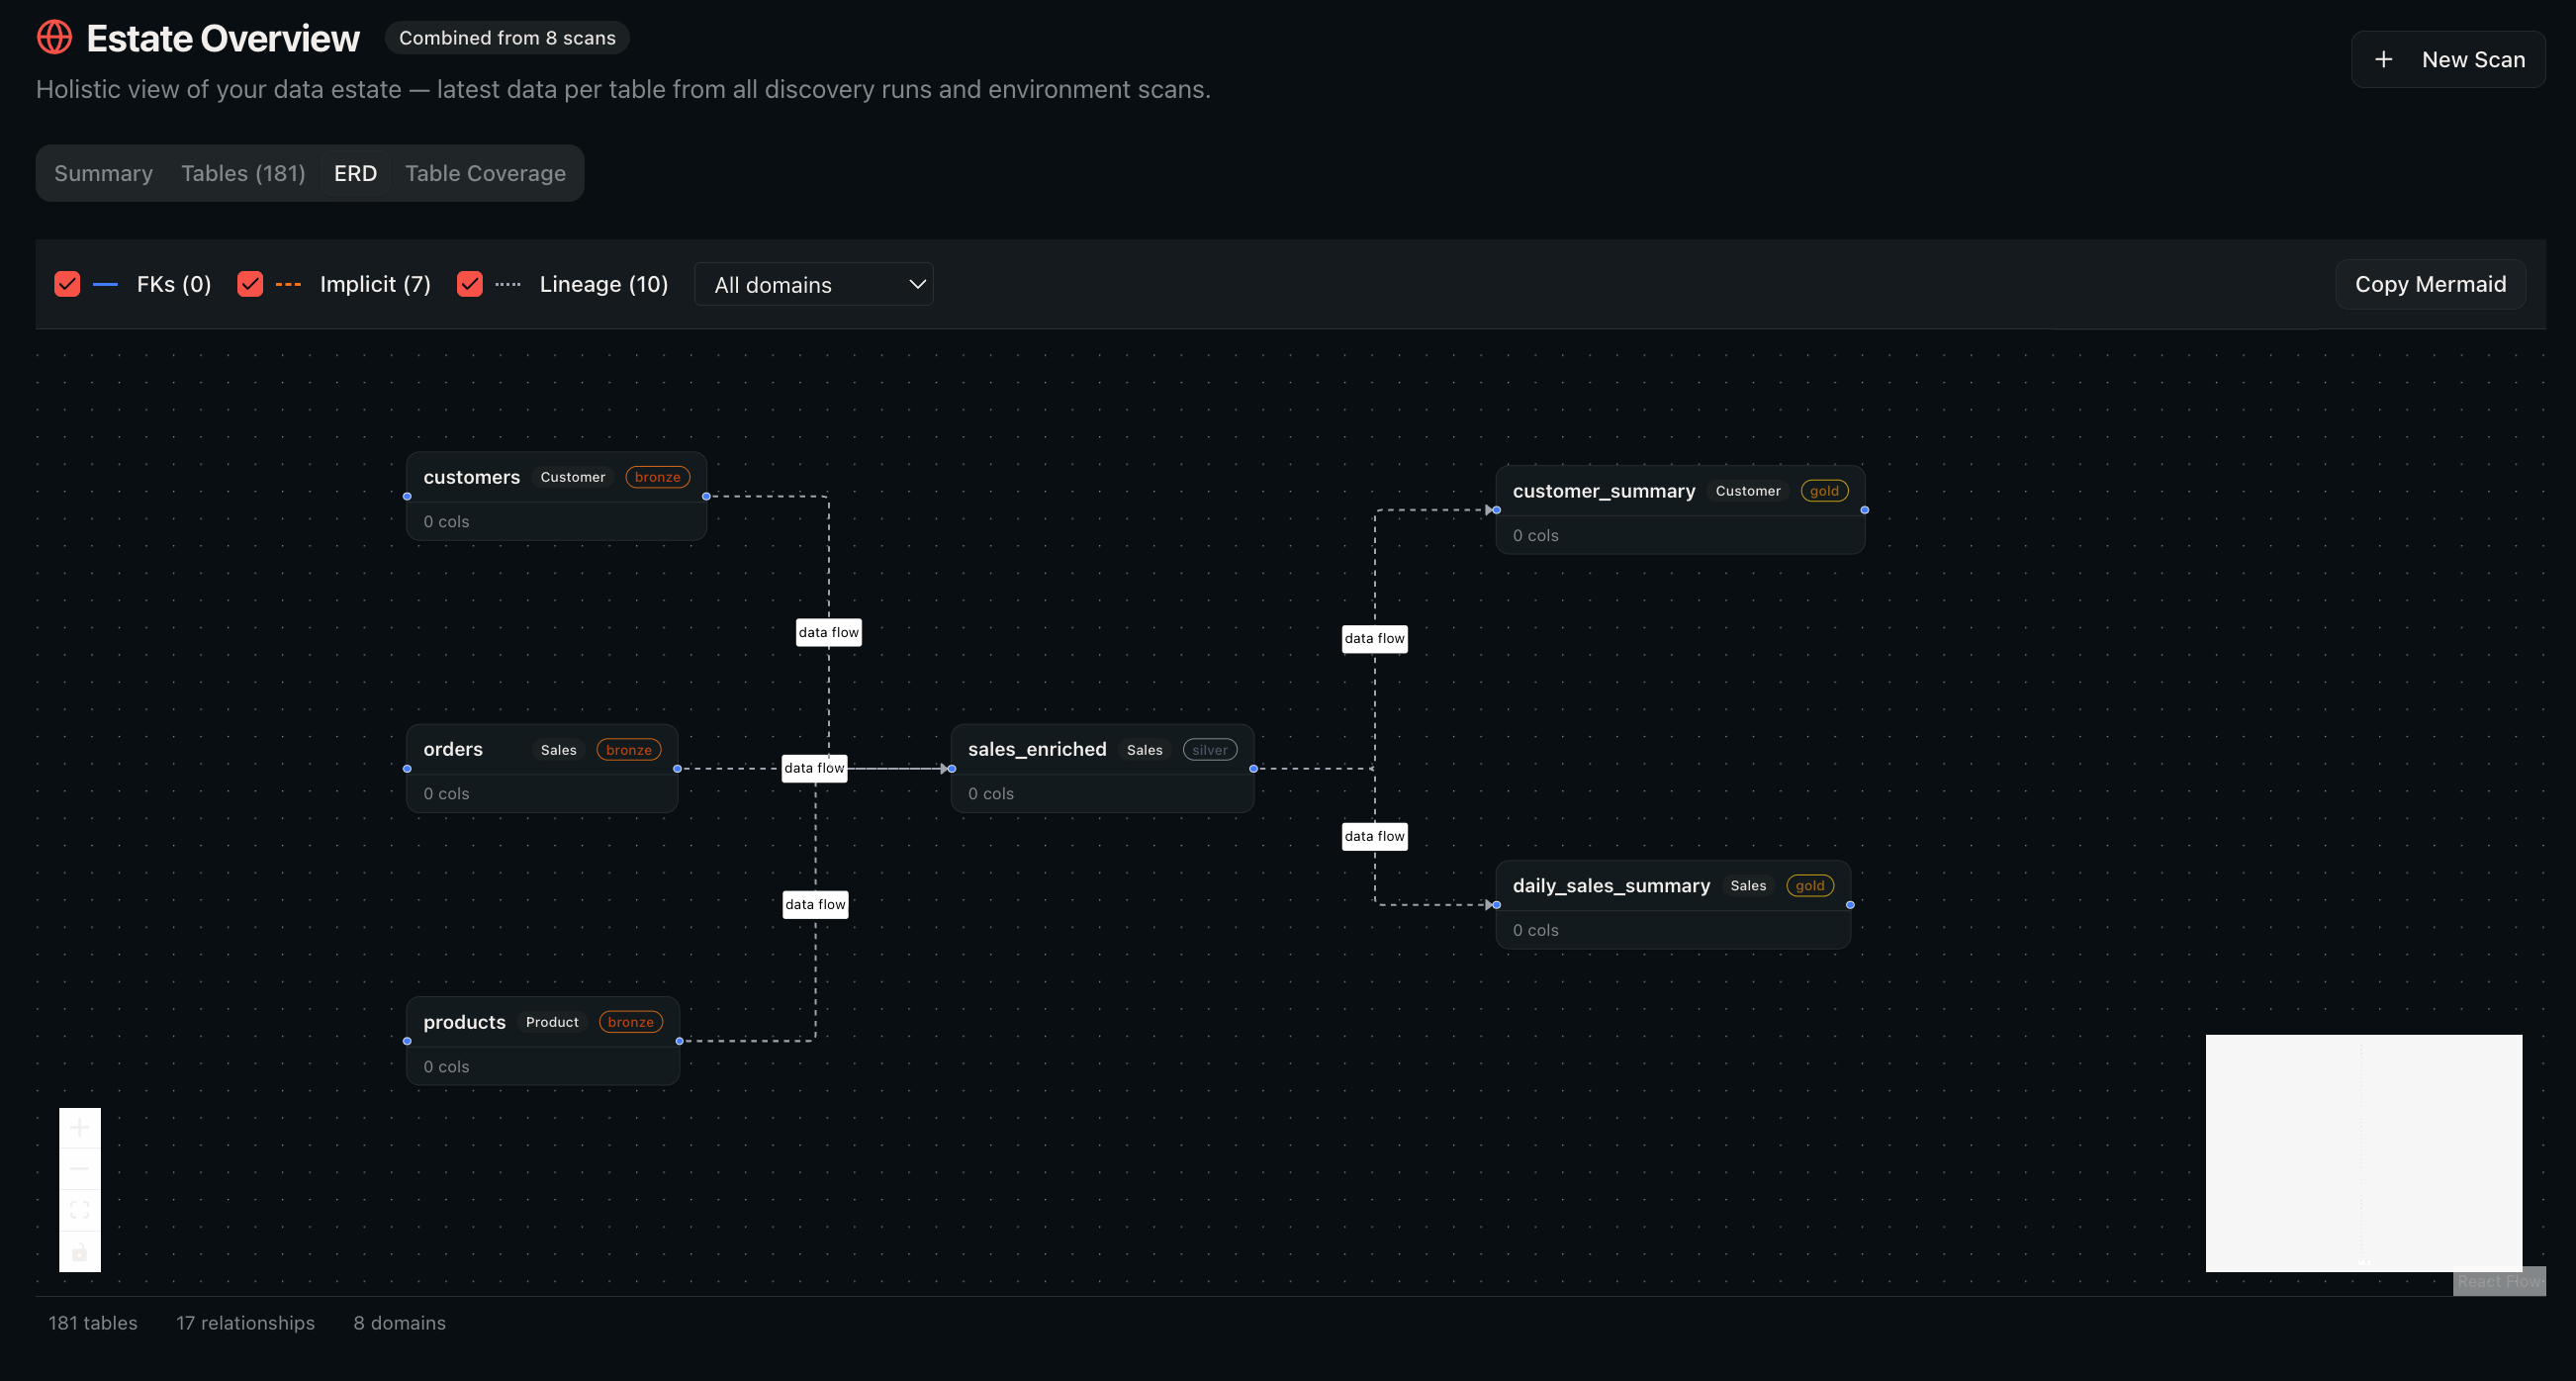Click the plus icon in New Scan

tap(2383, 60)
